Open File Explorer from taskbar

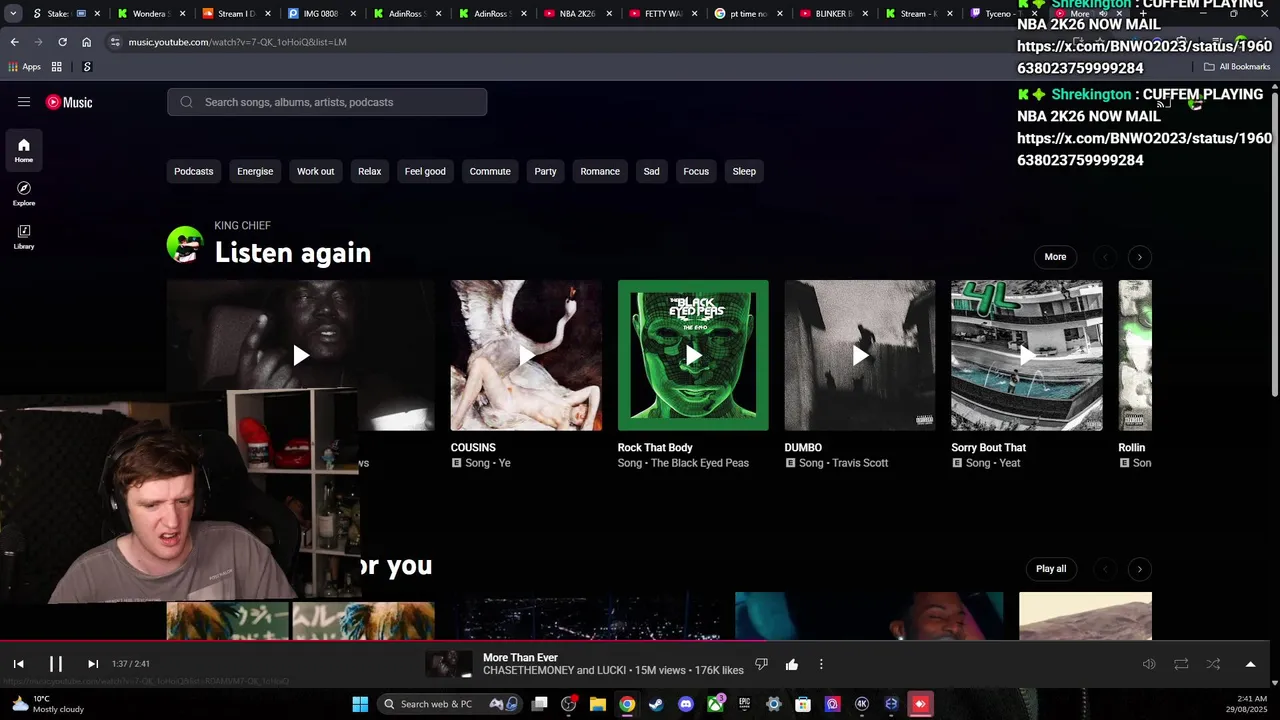click(x=597, y=704)
